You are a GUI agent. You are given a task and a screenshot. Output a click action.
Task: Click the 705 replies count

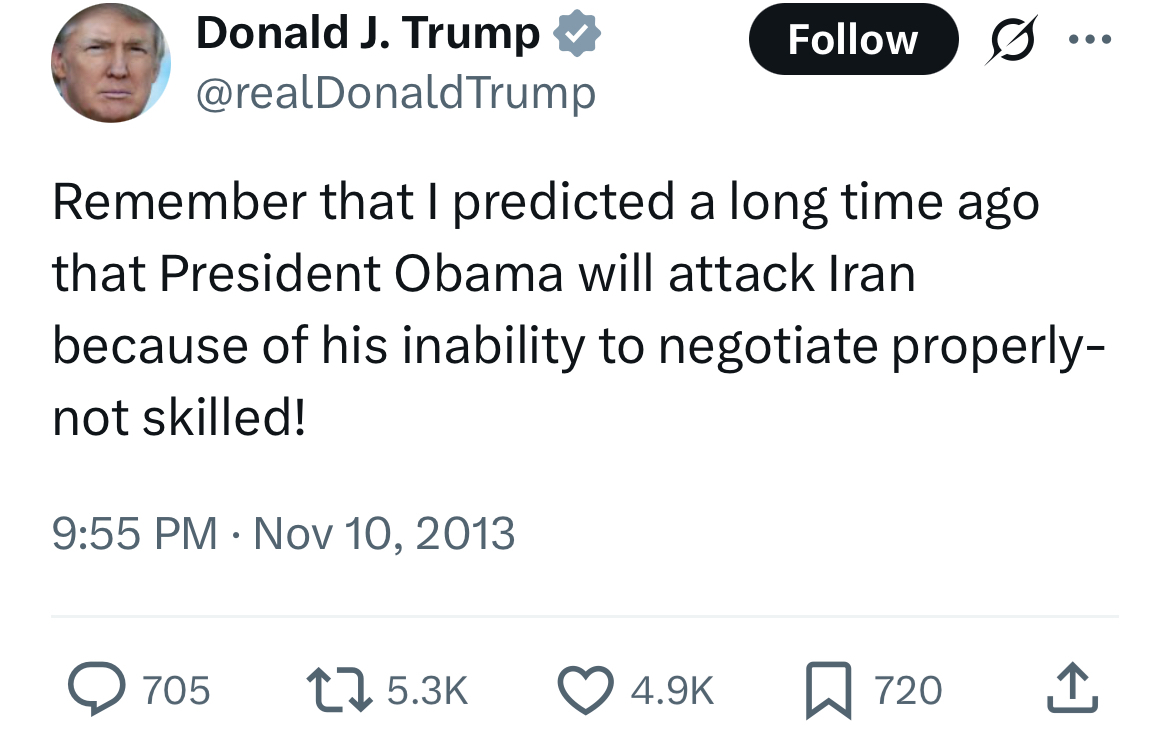point(176,690)
